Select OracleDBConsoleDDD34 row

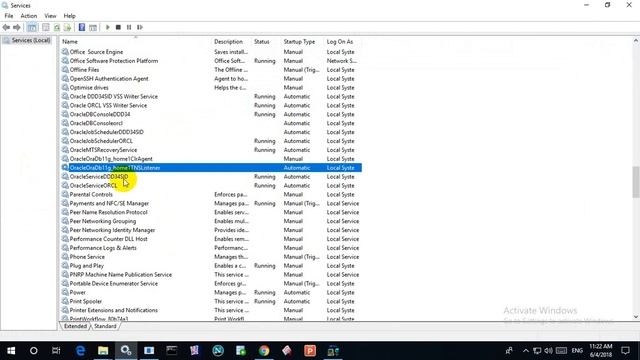pos(211,114)
